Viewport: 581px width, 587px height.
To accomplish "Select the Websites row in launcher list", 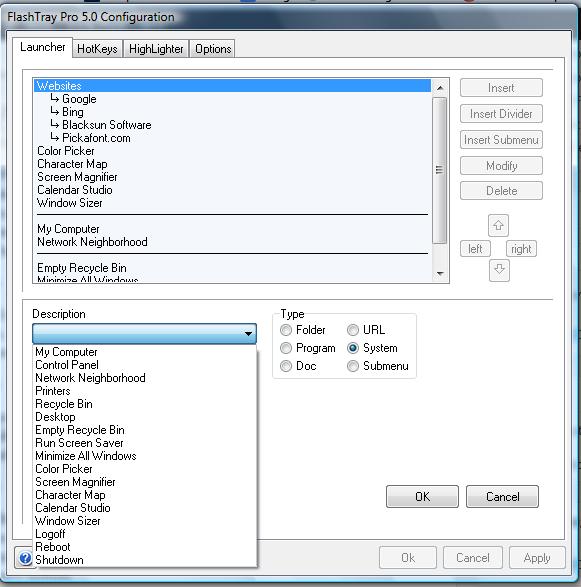I will coord(232,86).
